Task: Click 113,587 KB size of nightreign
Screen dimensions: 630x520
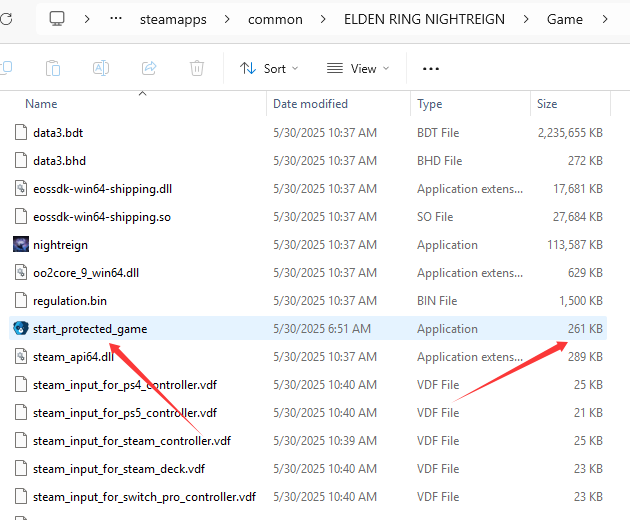Action: click(575, 245)
